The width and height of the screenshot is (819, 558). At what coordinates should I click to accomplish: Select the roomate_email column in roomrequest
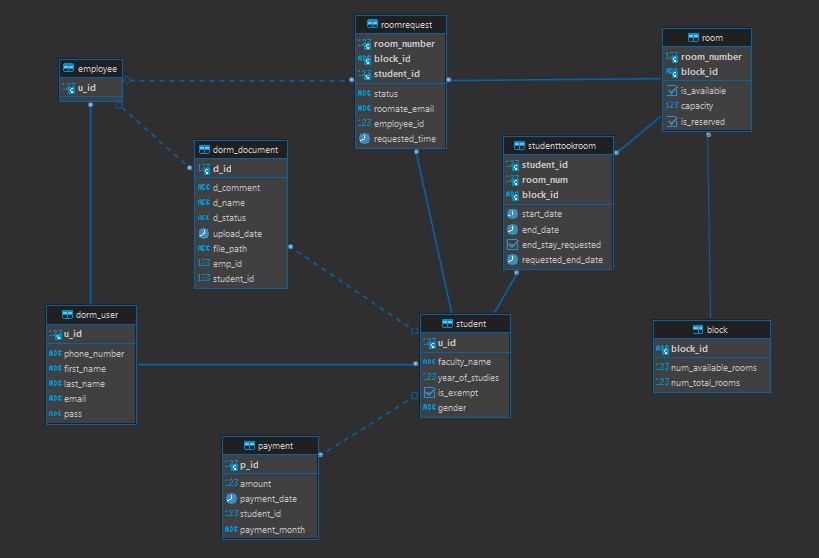point(403,108)
